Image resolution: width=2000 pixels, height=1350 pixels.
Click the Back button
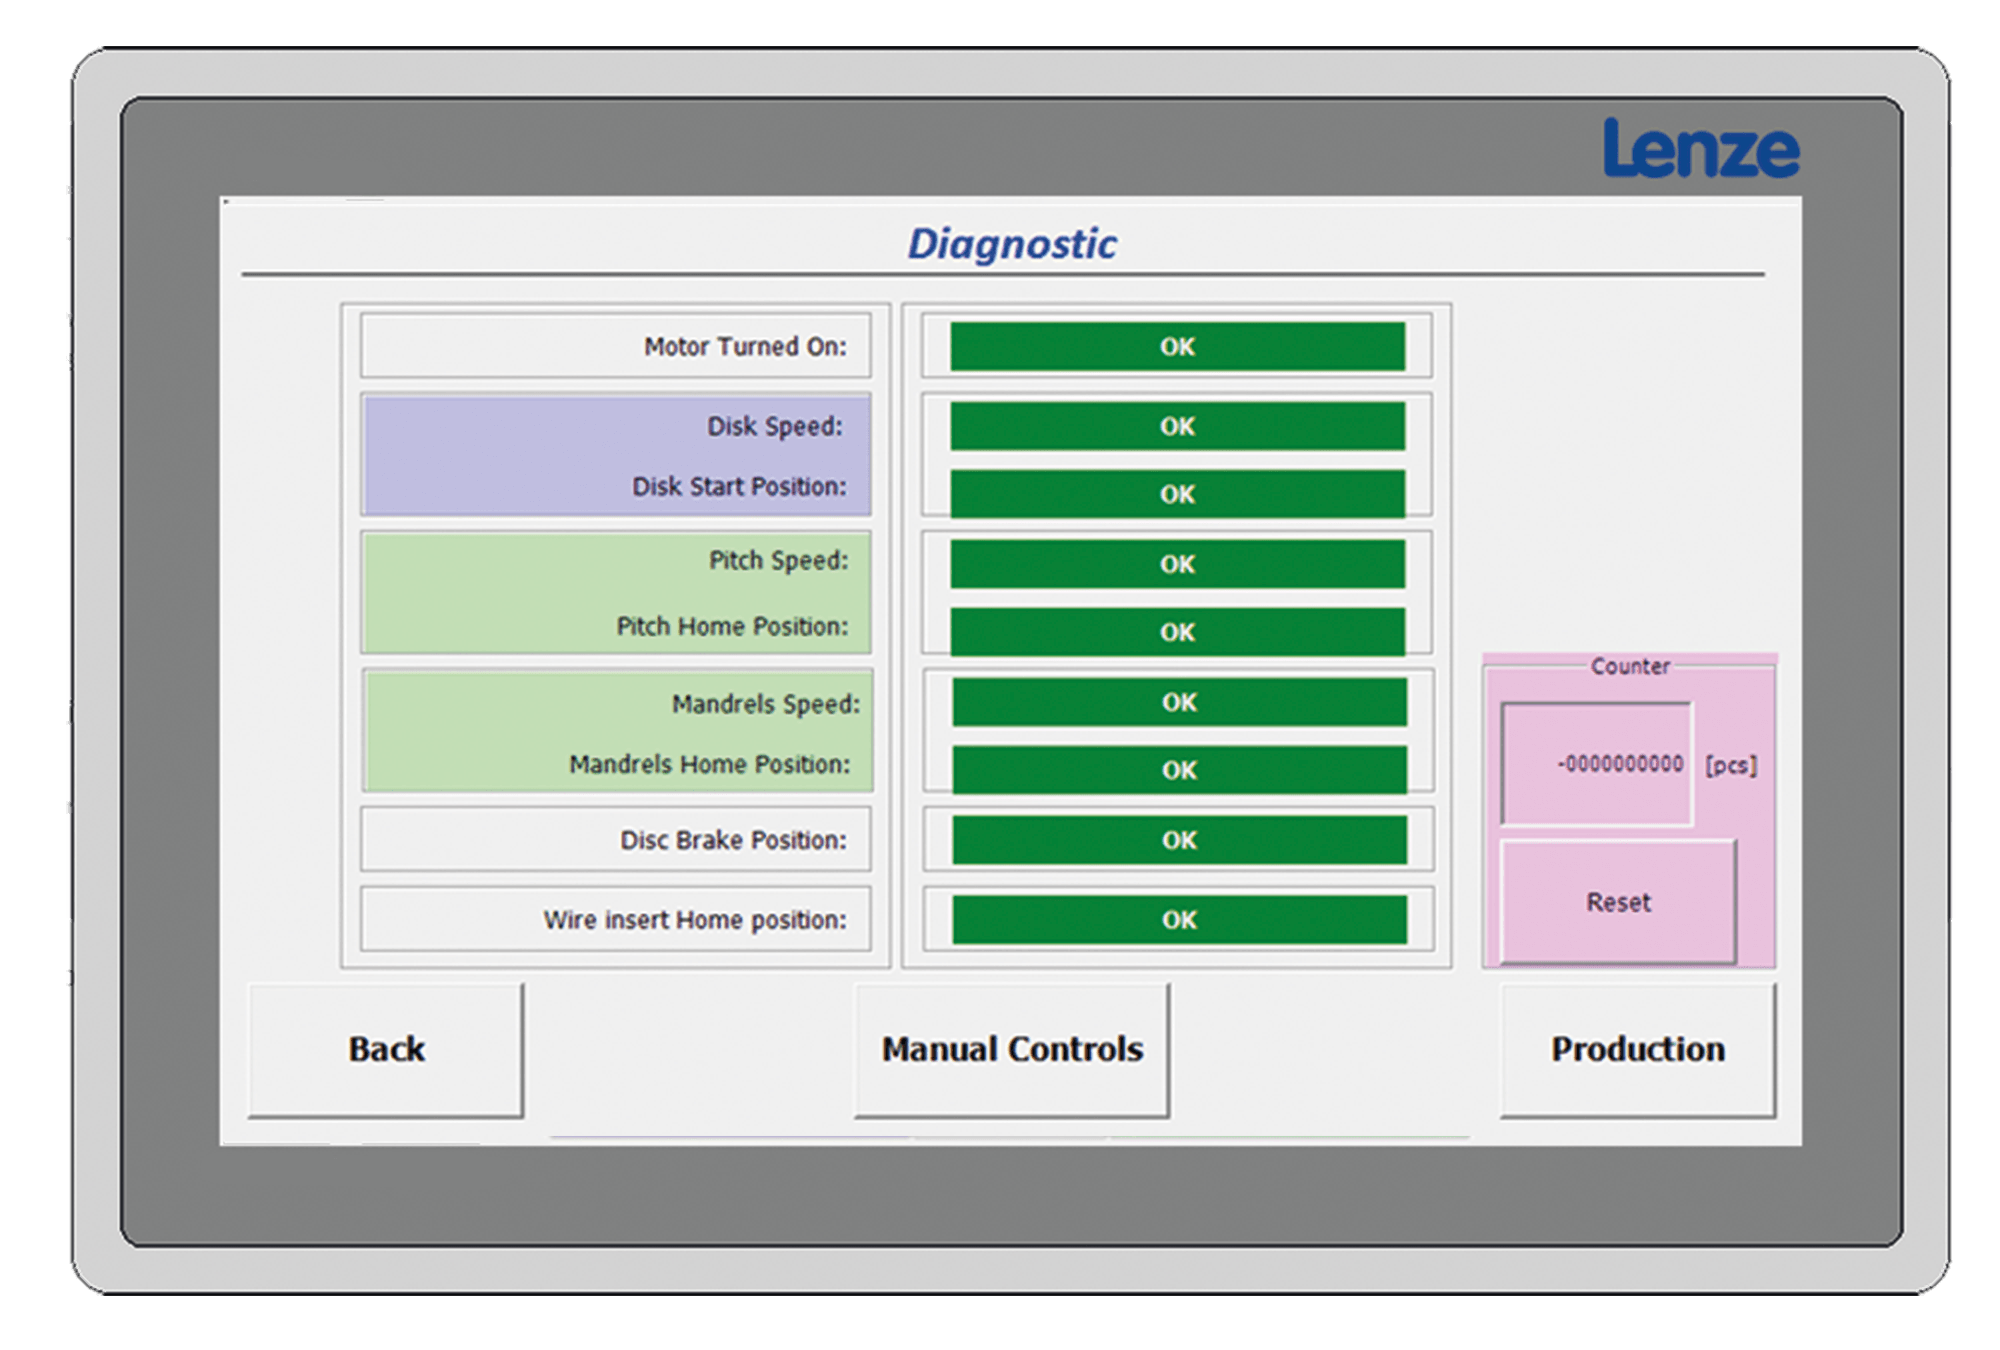pos(386,1049)
